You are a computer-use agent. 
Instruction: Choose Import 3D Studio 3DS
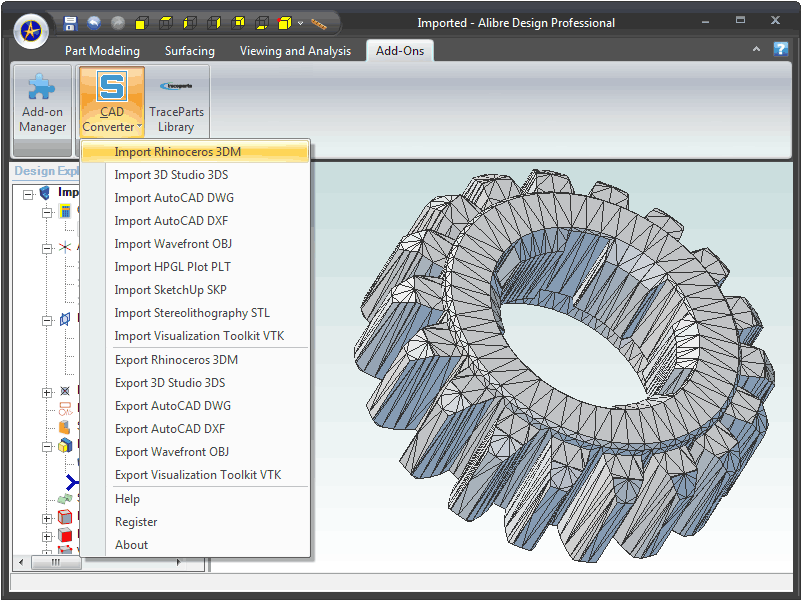(x=195, y=175)
